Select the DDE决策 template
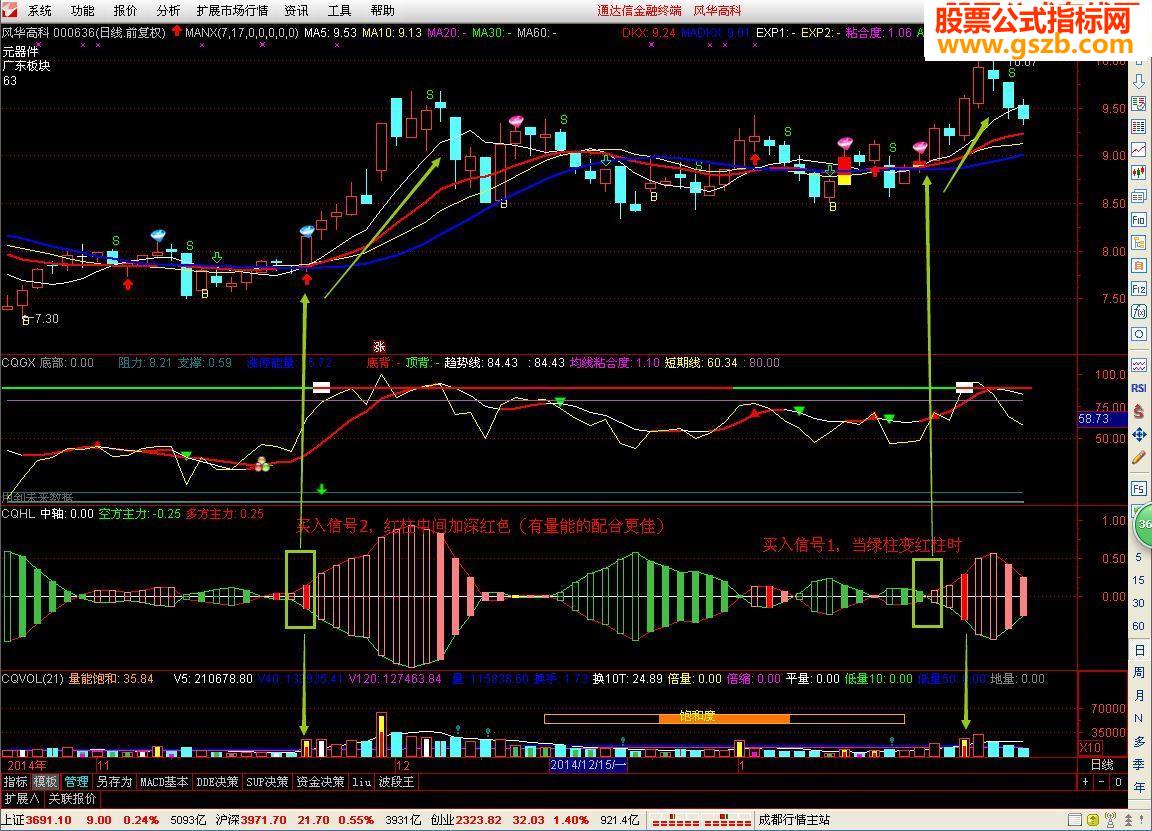Viewport: 1152px width, 831px height. tap(217, 782)
